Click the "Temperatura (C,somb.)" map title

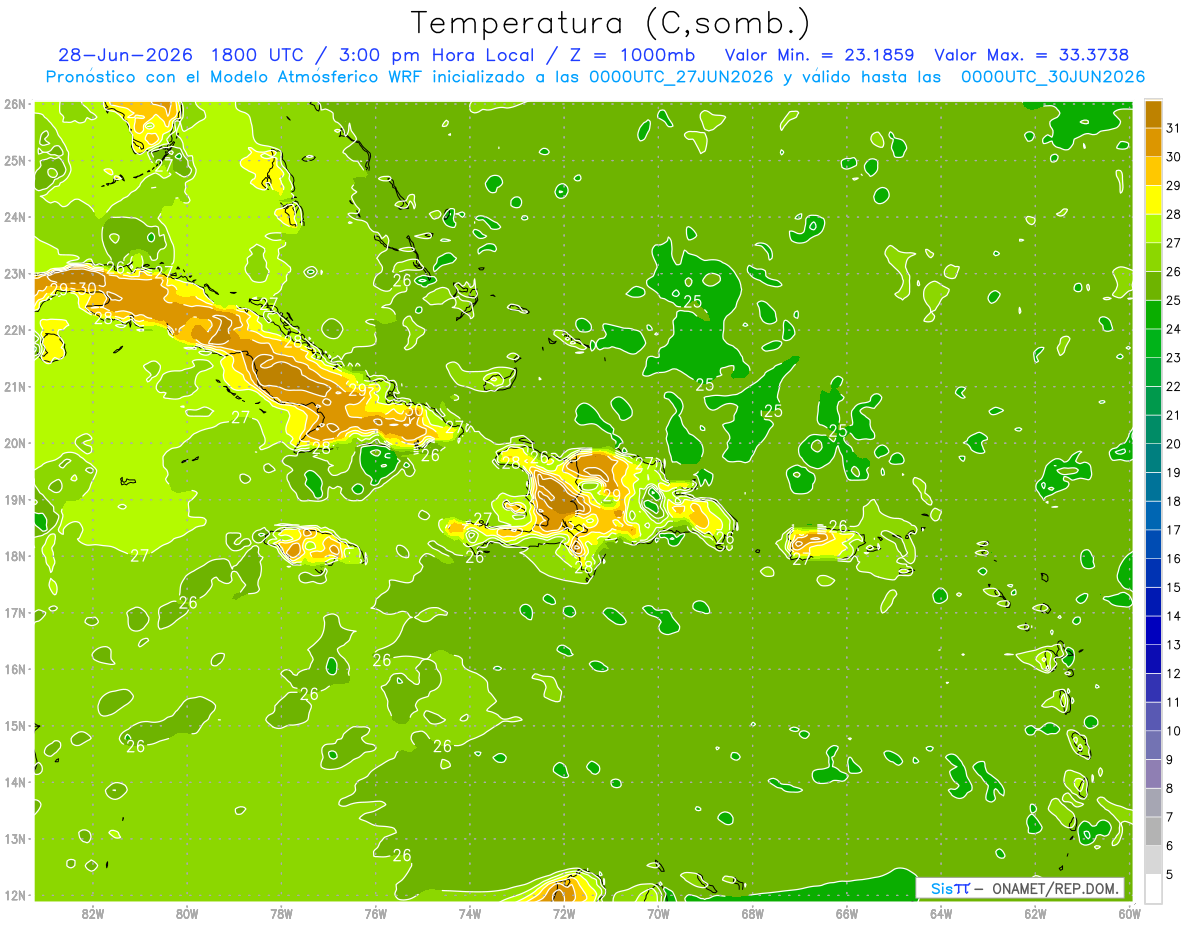pos(610,23)
